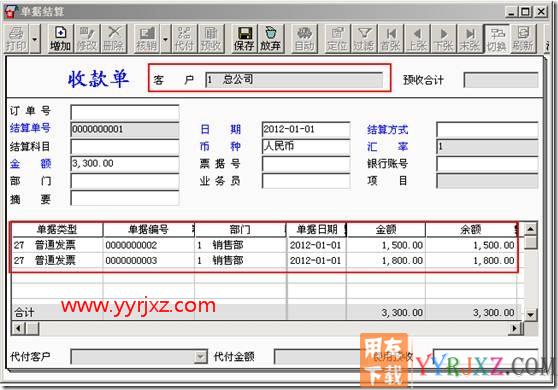Click the 部门 column header in table

click(x=240, y=230)
